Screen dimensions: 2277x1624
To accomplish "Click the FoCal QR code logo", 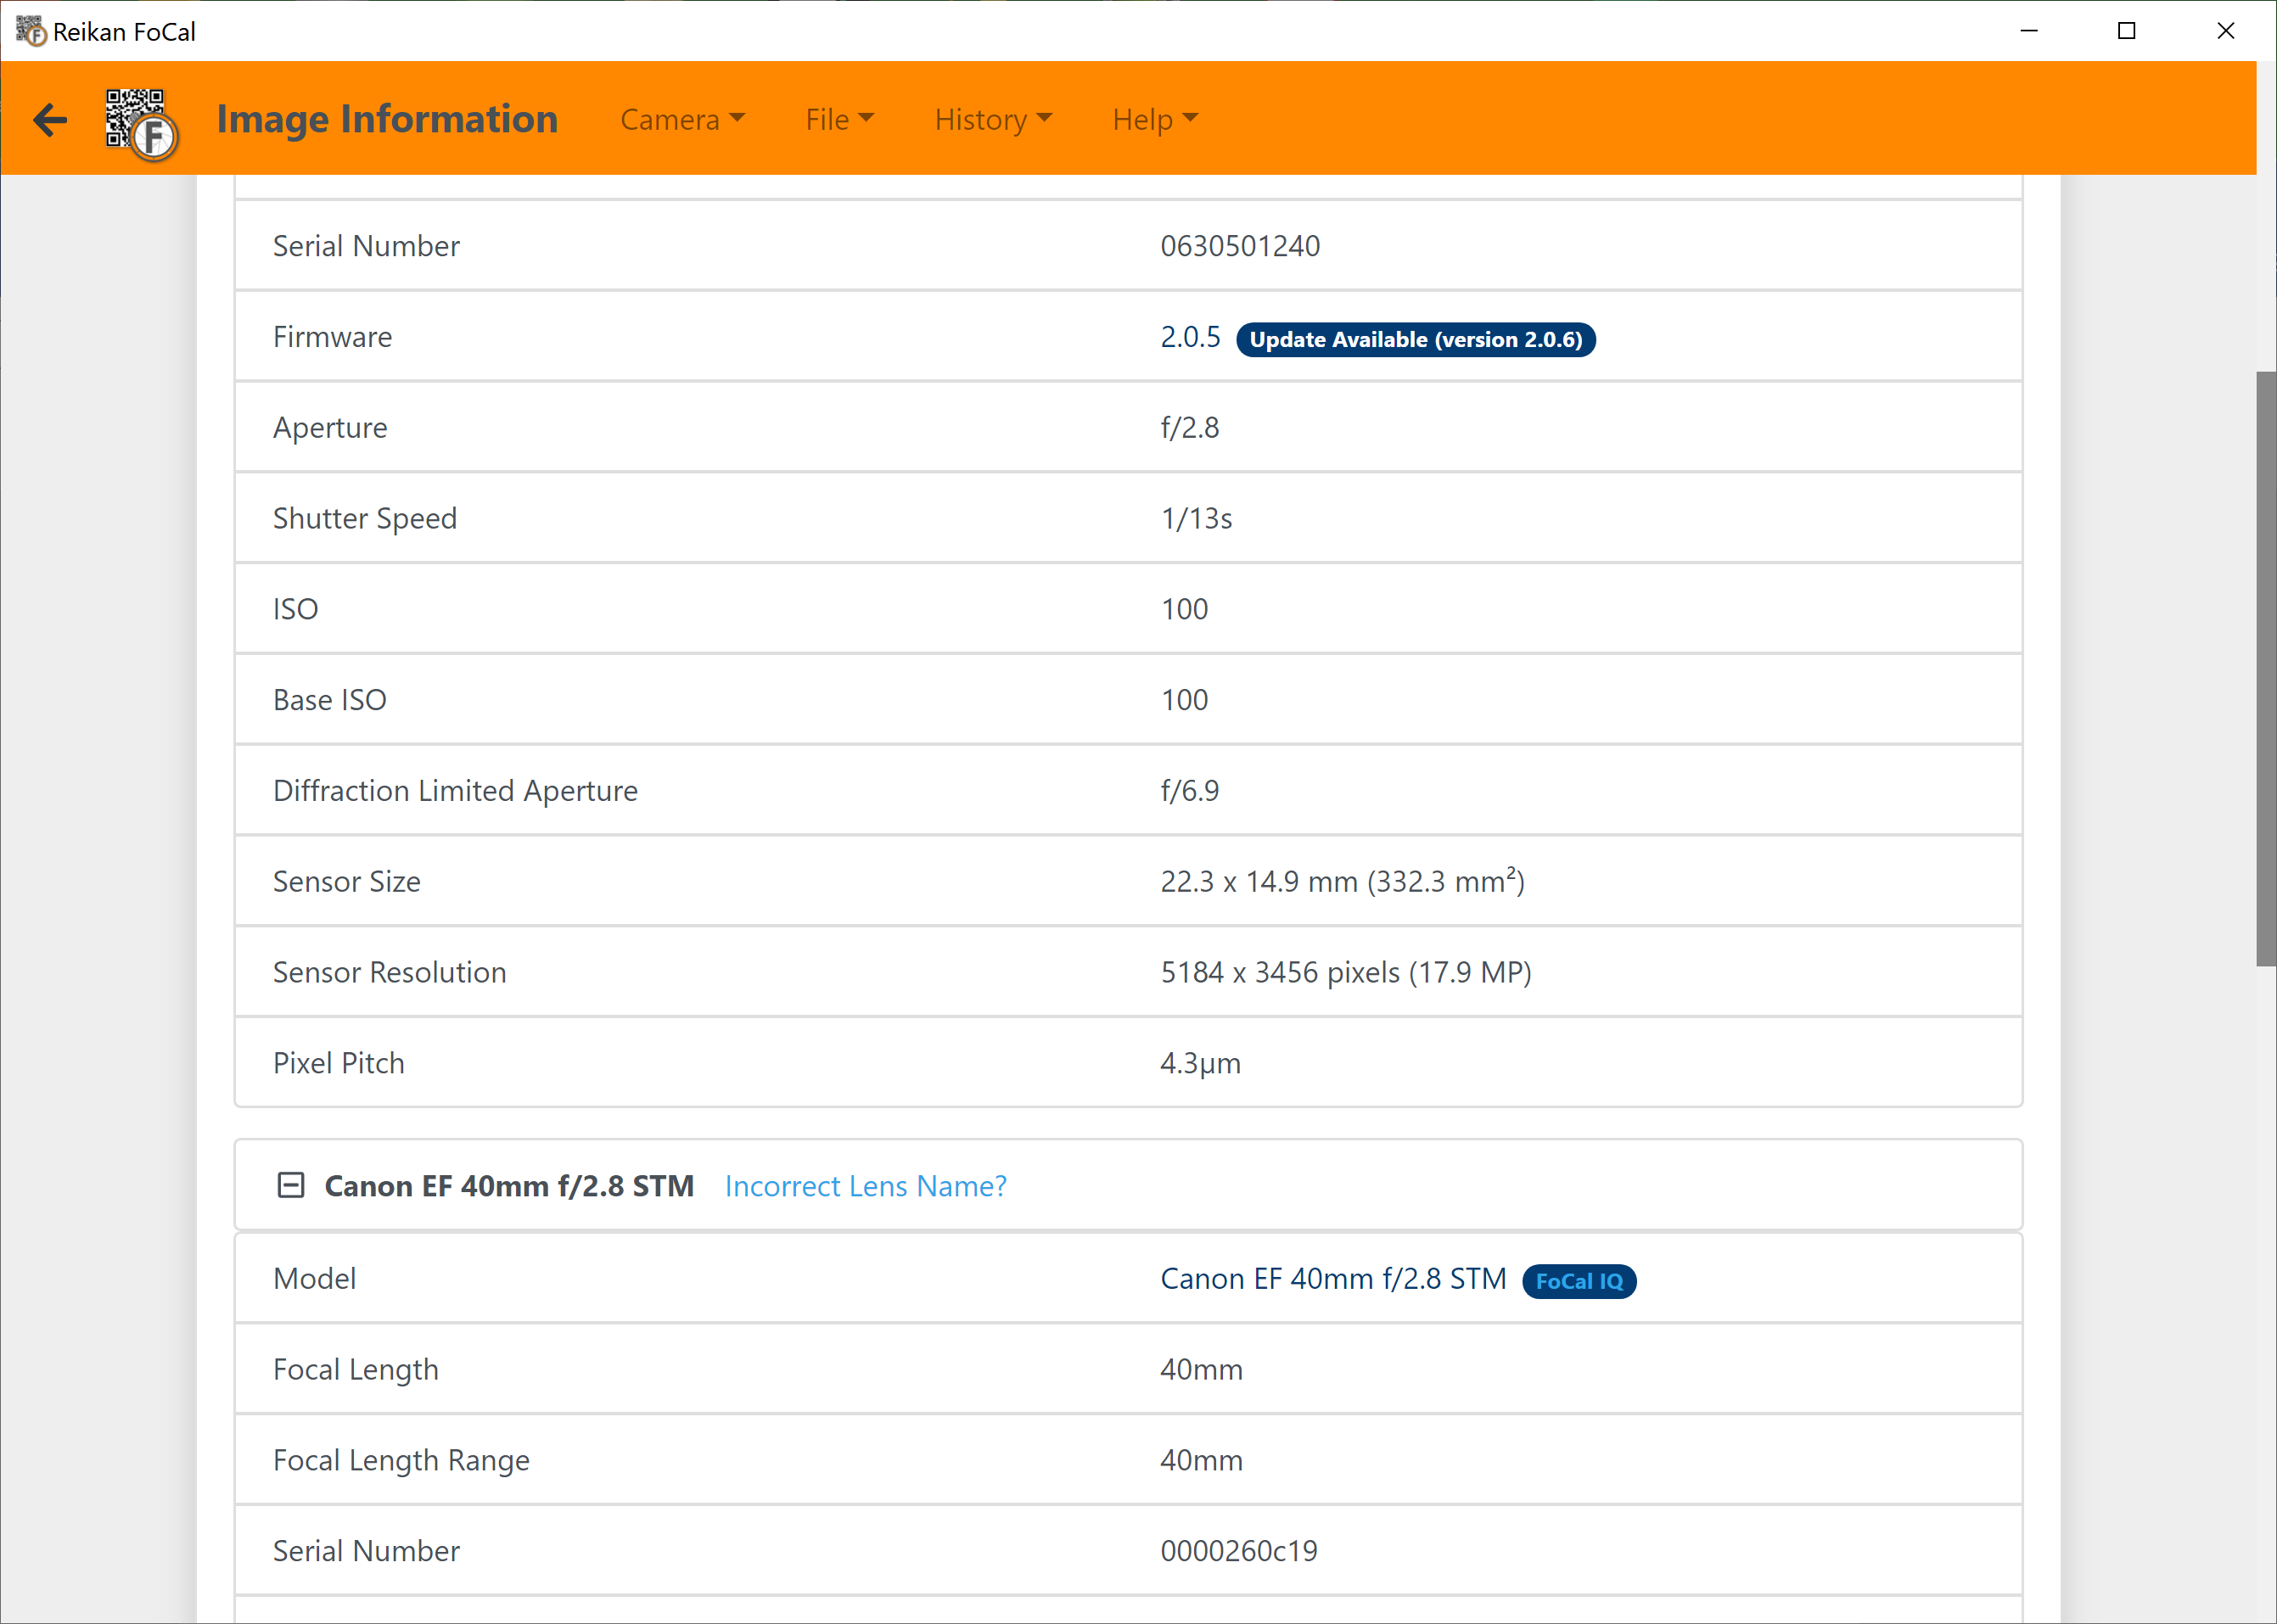I will pos(141,124).
